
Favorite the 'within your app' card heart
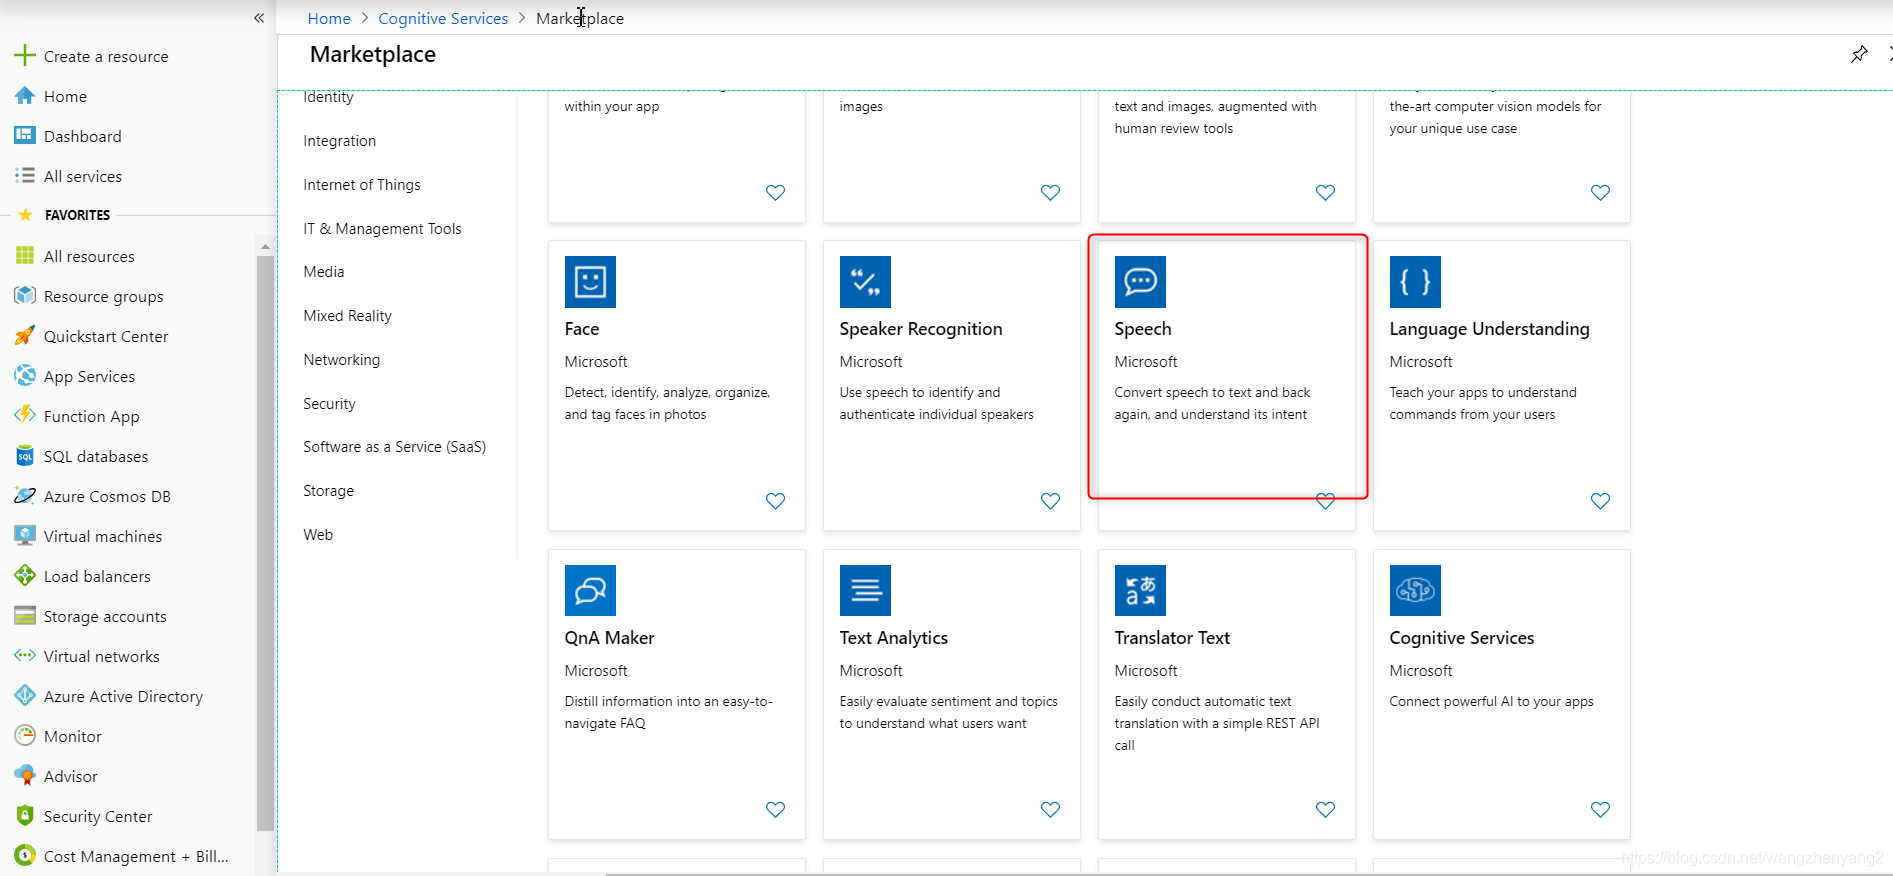click(775, 193)
